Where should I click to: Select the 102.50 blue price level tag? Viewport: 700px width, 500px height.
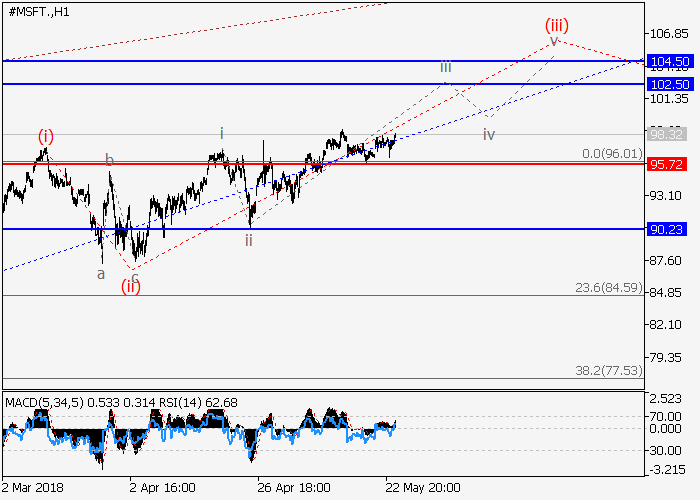pyautogui.click(x=667, y=84)
